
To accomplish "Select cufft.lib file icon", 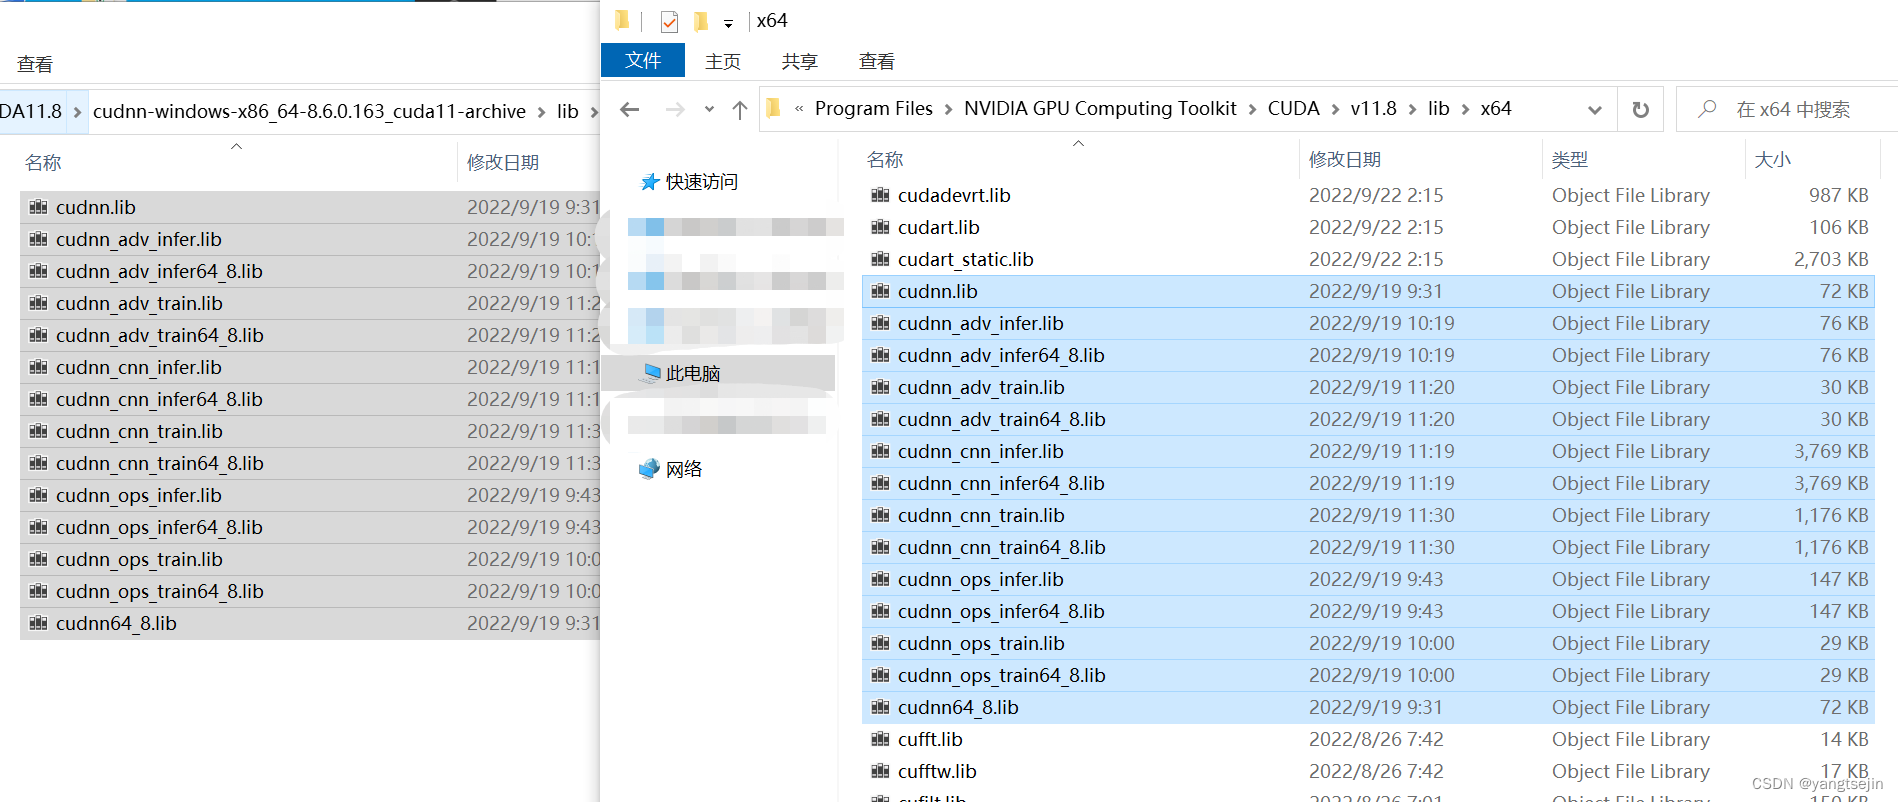I will (880, 739).
